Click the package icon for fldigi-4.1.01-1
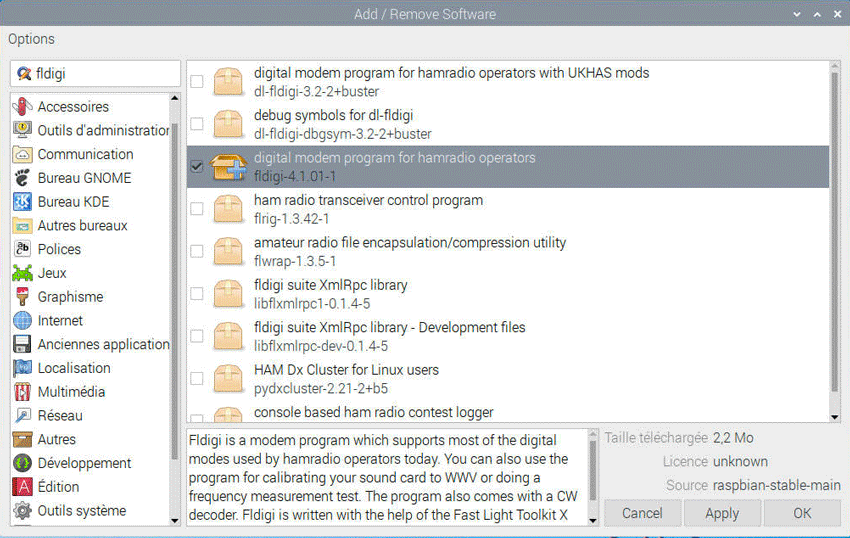This screenshot has width=850, height=538. 228,166
